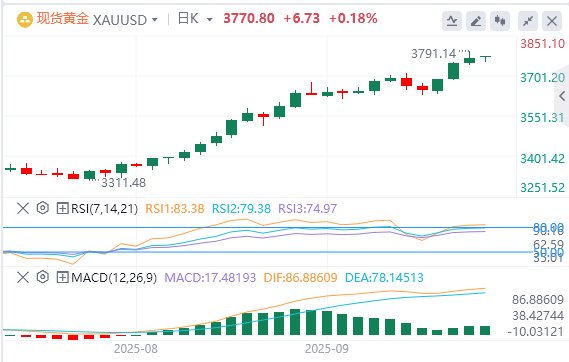The height and width of the screenshot is (362, 569).
Task: Expand the side panel left chevron
Action: point(562,96)
